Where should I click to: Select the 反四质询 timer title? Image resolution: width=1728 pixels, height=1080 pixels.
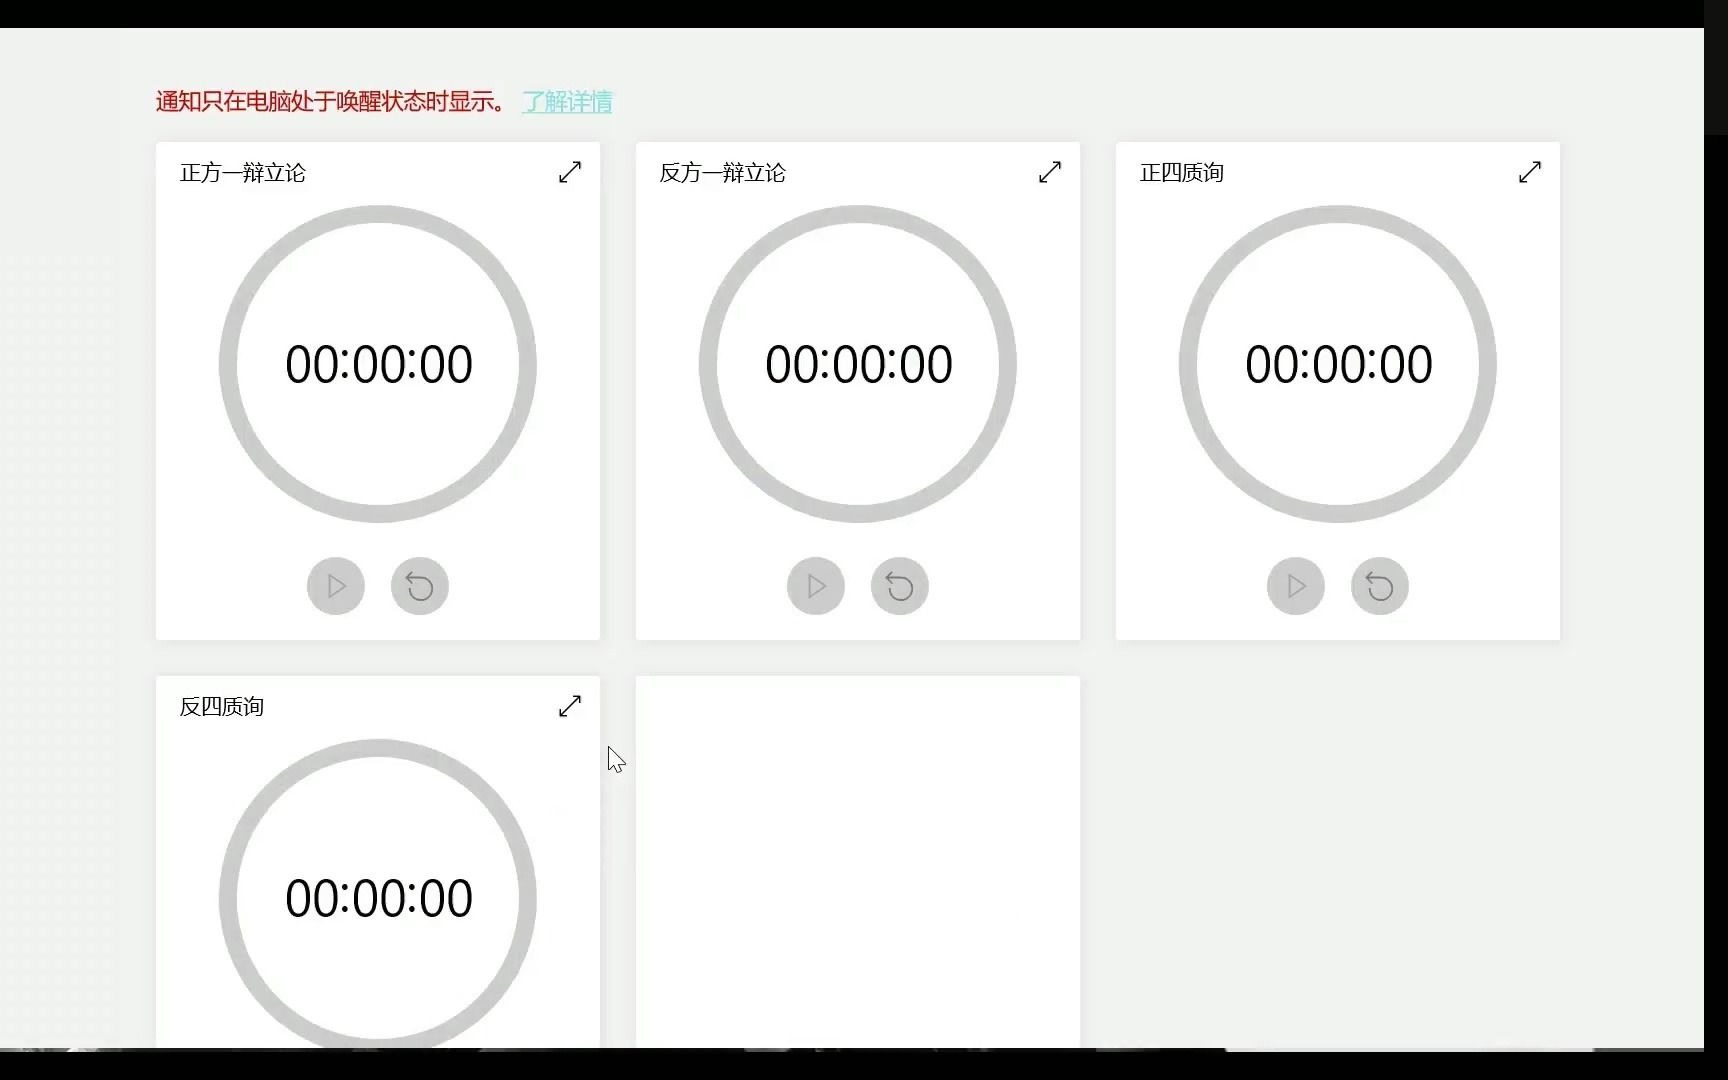222,707
